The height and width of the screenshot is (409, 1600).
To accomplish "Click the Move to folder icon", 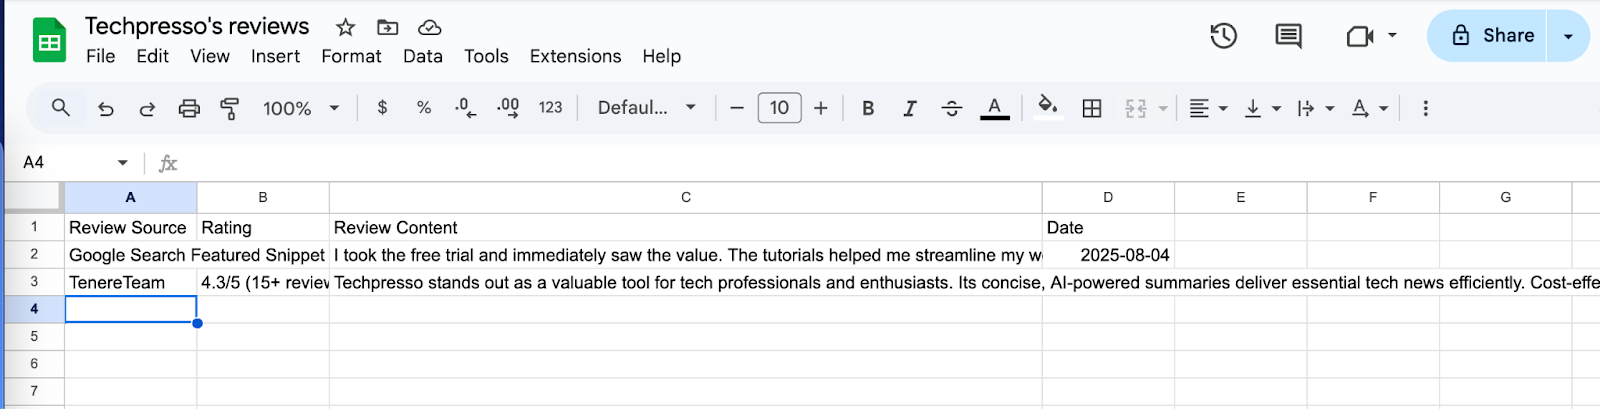I will 387,27.
